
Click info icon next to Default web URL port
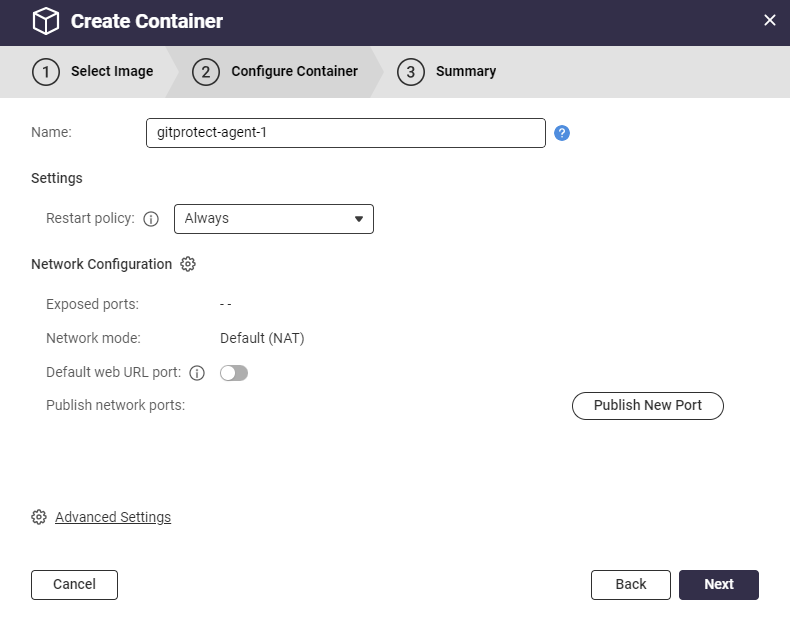click(197, 373)
